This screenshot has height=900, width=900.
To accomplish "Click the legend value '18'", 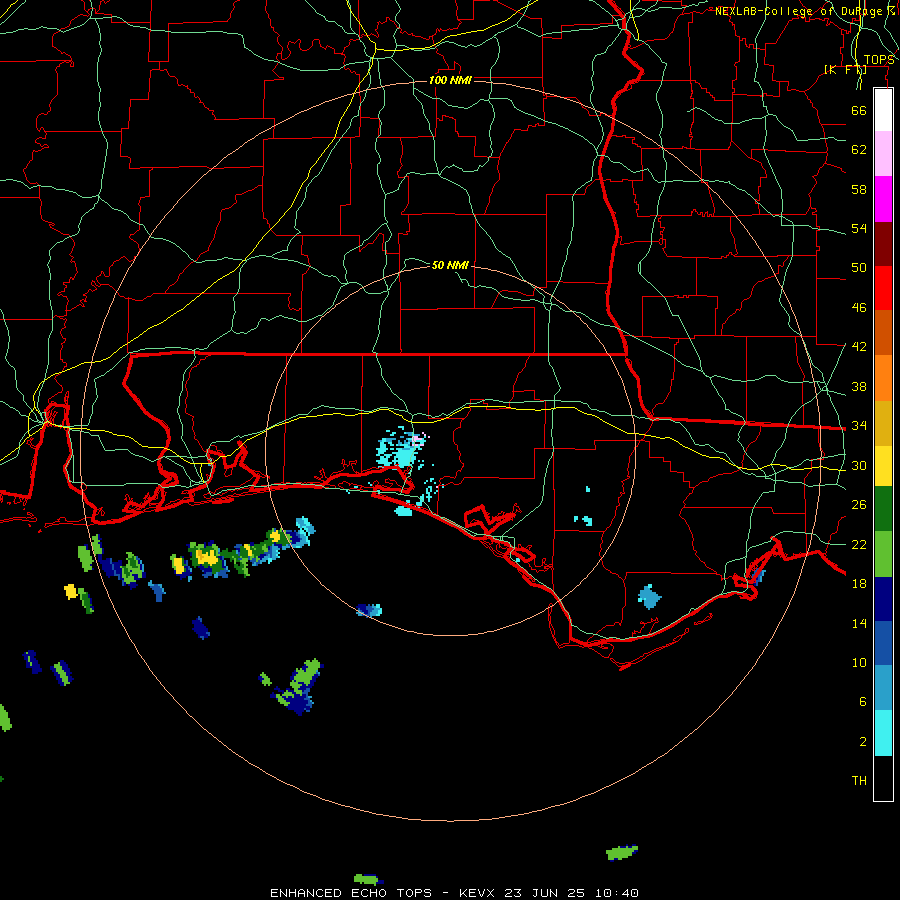I will [x=859, y=584].
